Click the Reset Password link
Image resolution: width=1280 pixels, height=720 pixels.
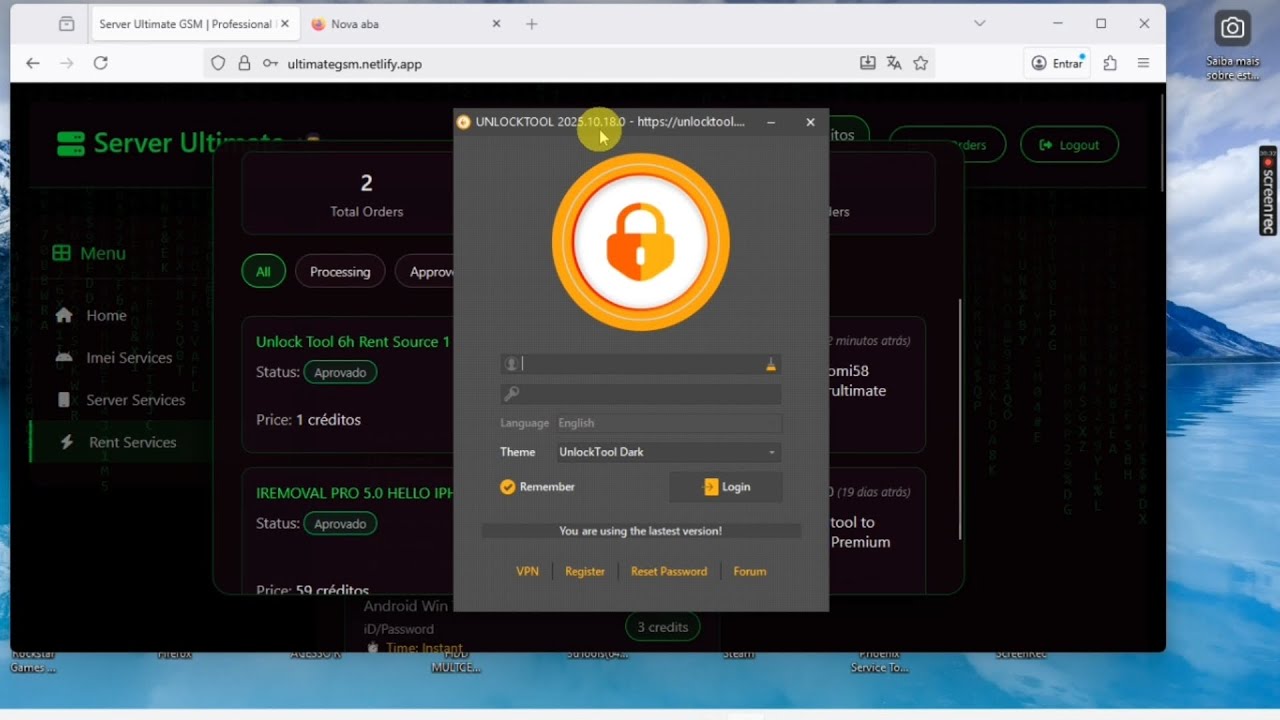pyautogui.click(x=669, y=571)
